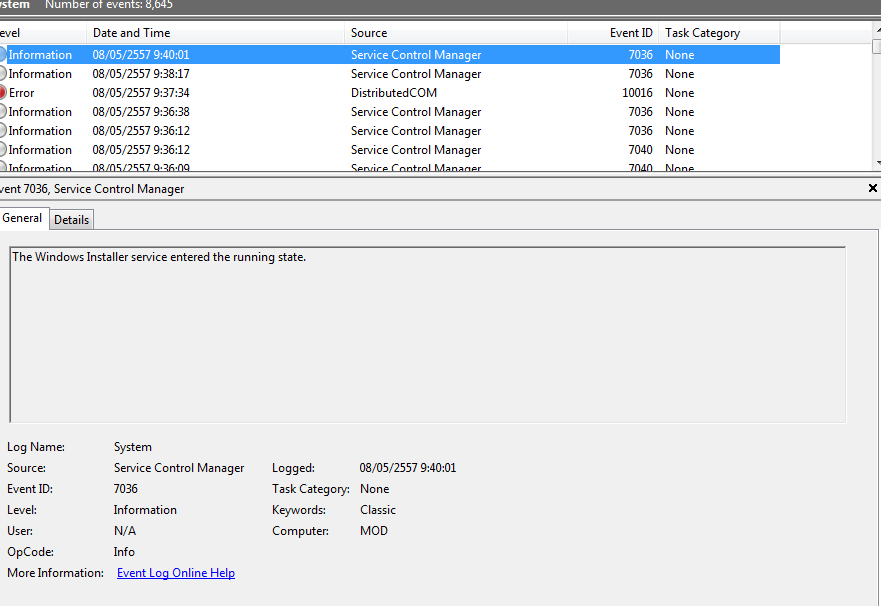
Task: Select the event ID 10016 cell
Action: pyautogui.click(x=636, y=93)
